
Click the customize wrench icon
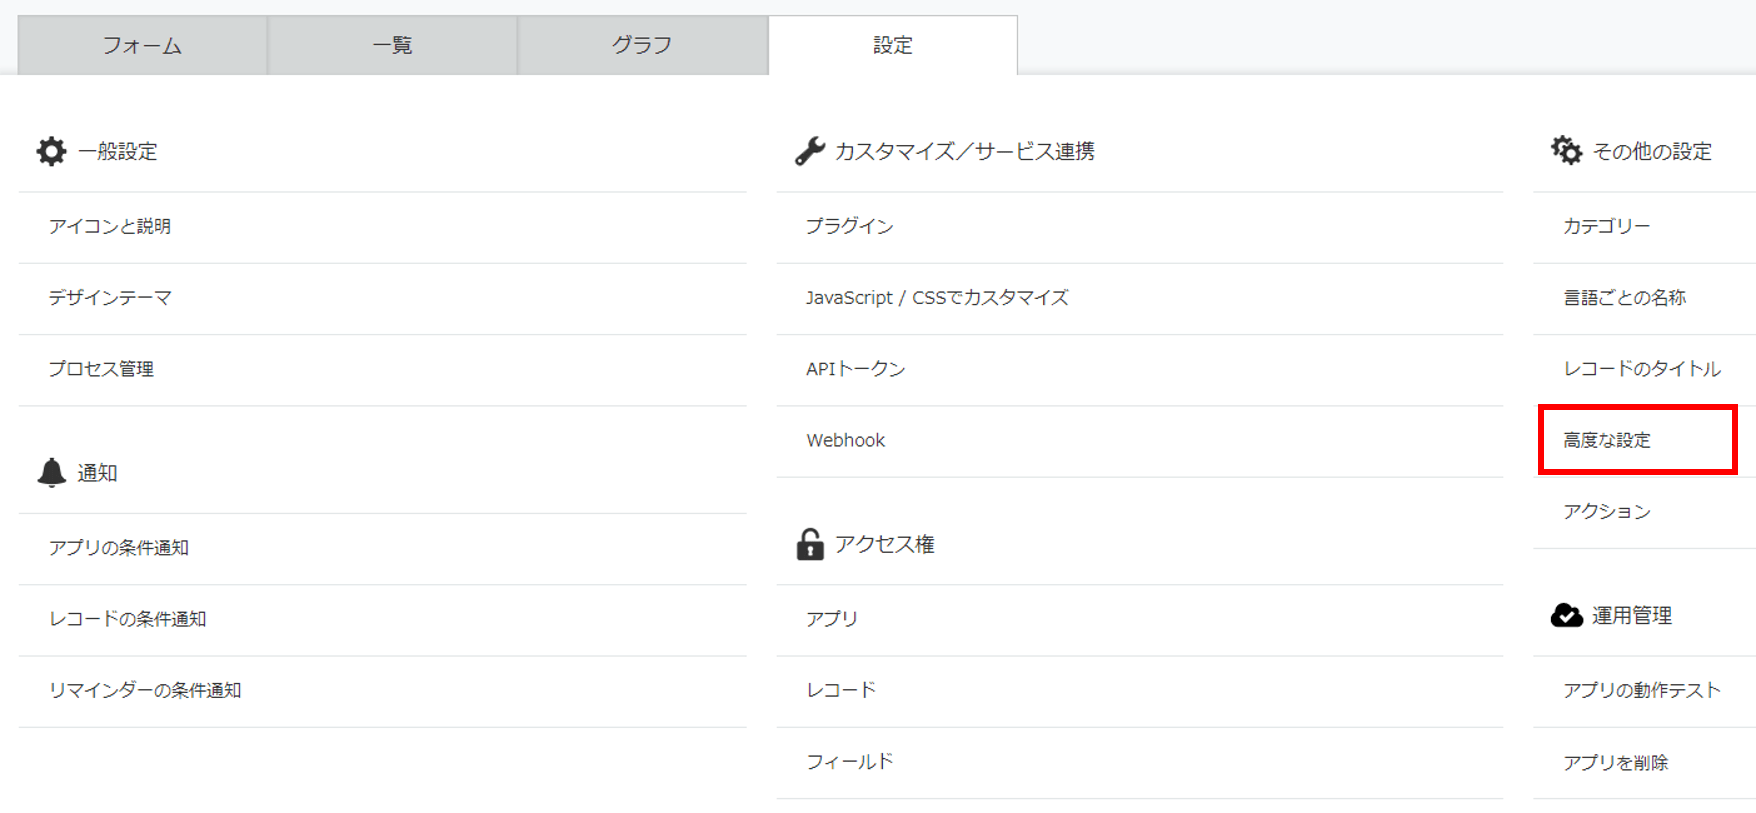pos(809,151)
